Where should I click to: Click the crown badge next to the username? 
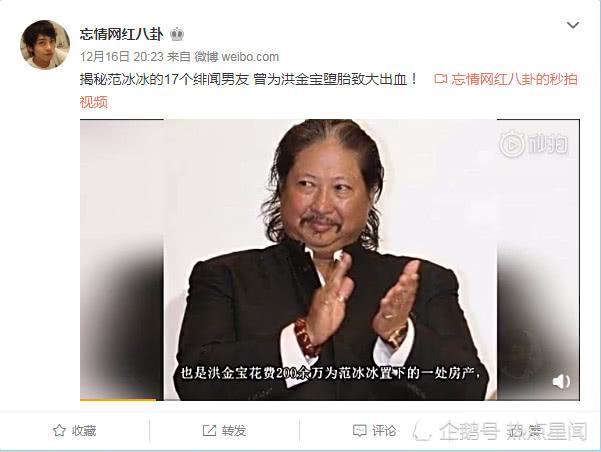point(177,35)
